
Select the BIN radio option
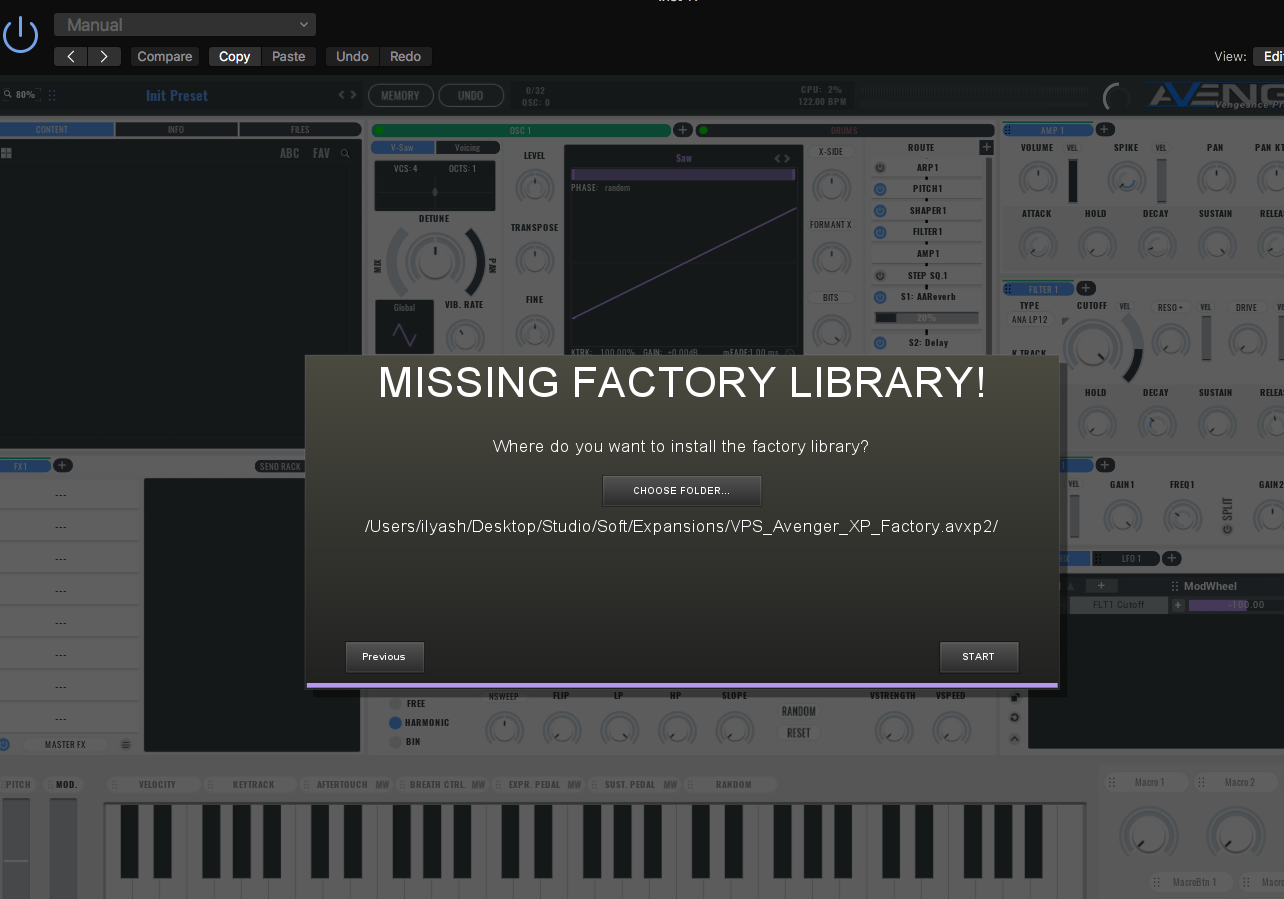pyautogui.click(x=395, y=742)
